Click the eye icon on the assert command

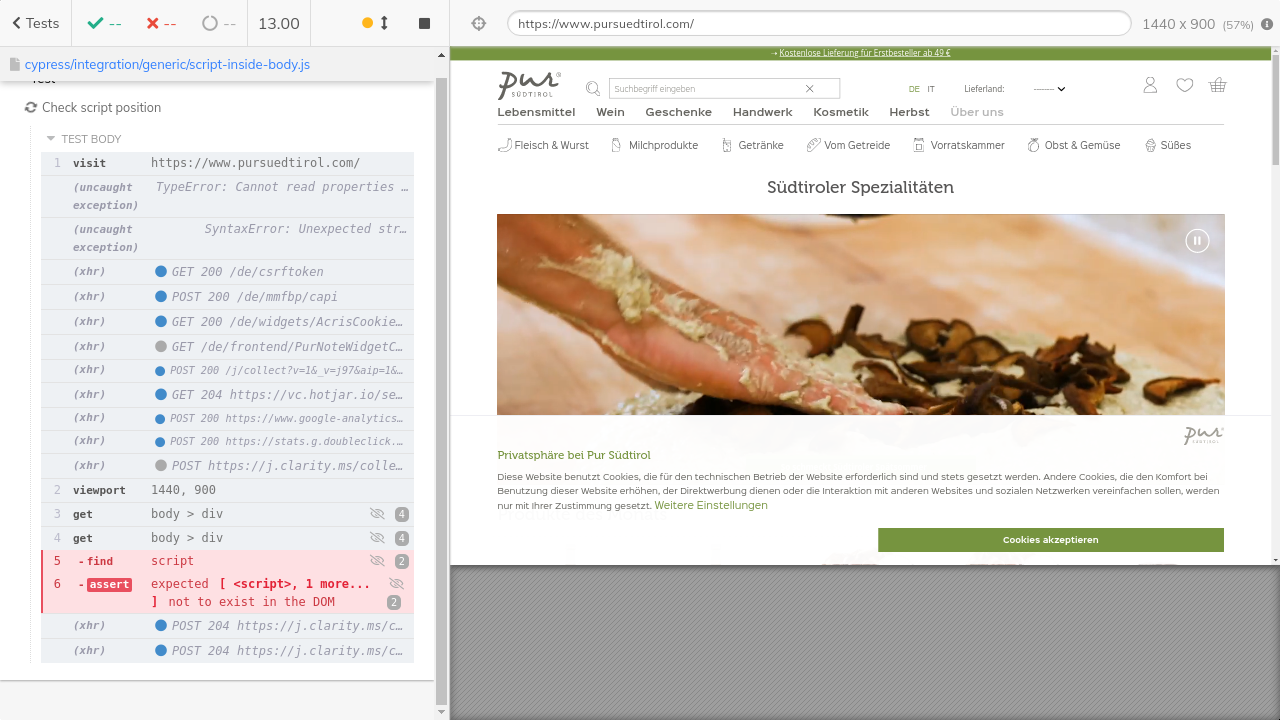[396, 583]
